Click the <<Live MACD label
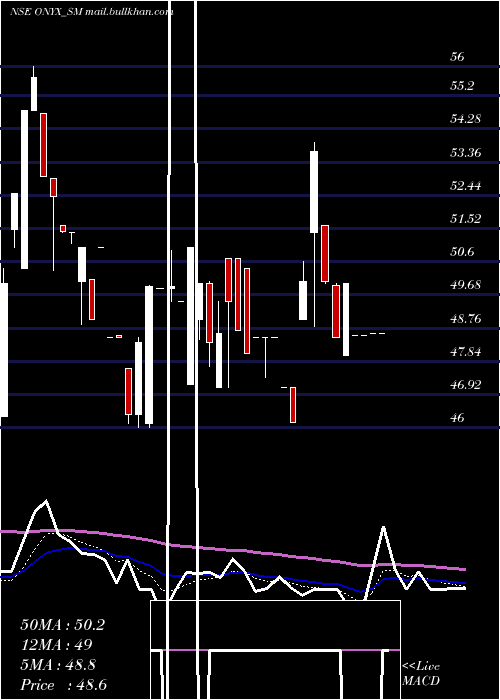Image resolution: width=500 pixels, height=700 pixels. [x=421, y=673]
